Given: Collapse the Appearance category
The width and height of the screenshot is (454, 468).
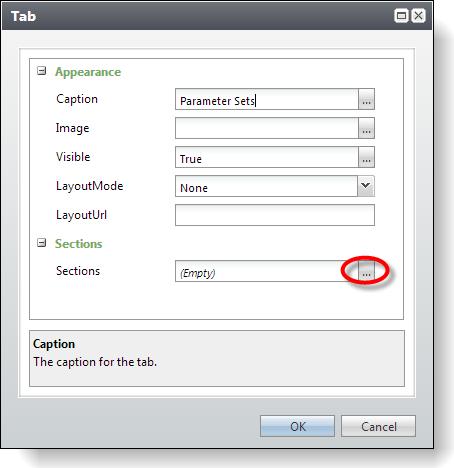Looking at the screenshot, I should click(x=41, y=71).
